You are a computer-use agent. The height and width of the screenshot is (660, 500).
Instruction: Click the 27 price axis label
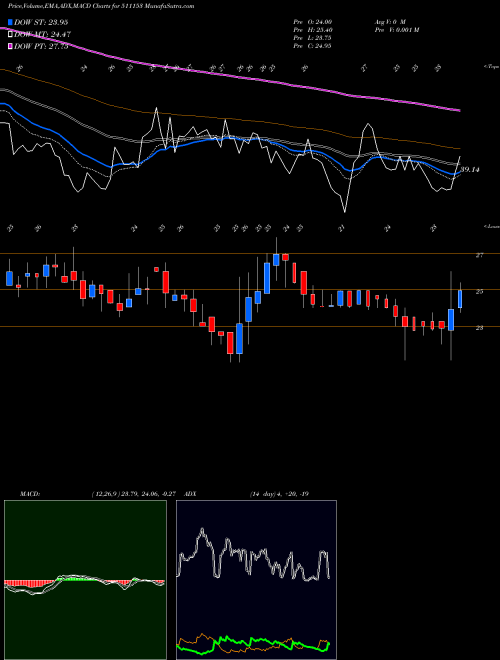(x=479, y=255)
